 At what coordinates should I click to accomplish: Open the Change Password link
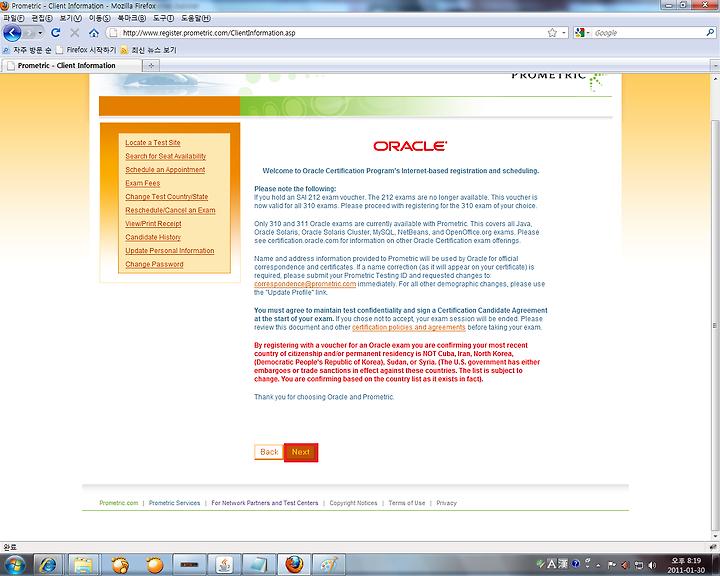[154, 264]
